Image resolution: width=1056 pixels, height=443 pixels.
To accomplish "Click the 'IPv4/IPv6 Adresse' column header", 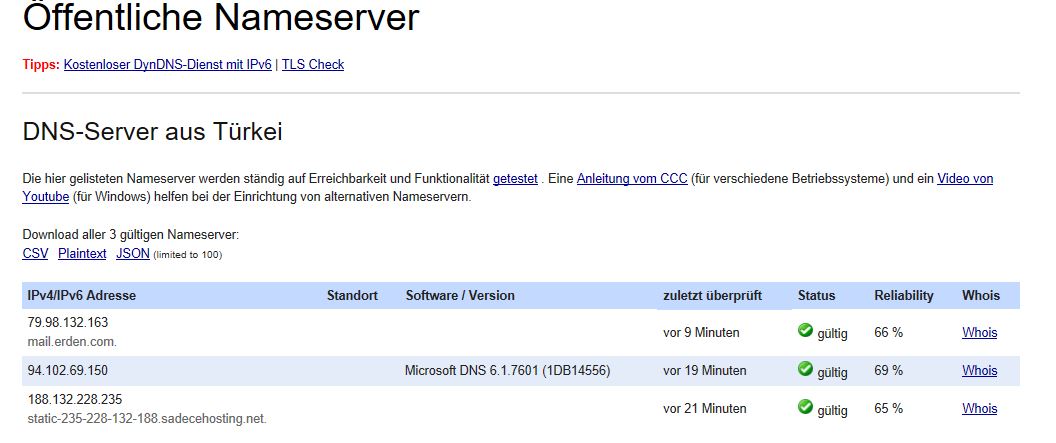I will pyautogui.click(x=81, y=296).
